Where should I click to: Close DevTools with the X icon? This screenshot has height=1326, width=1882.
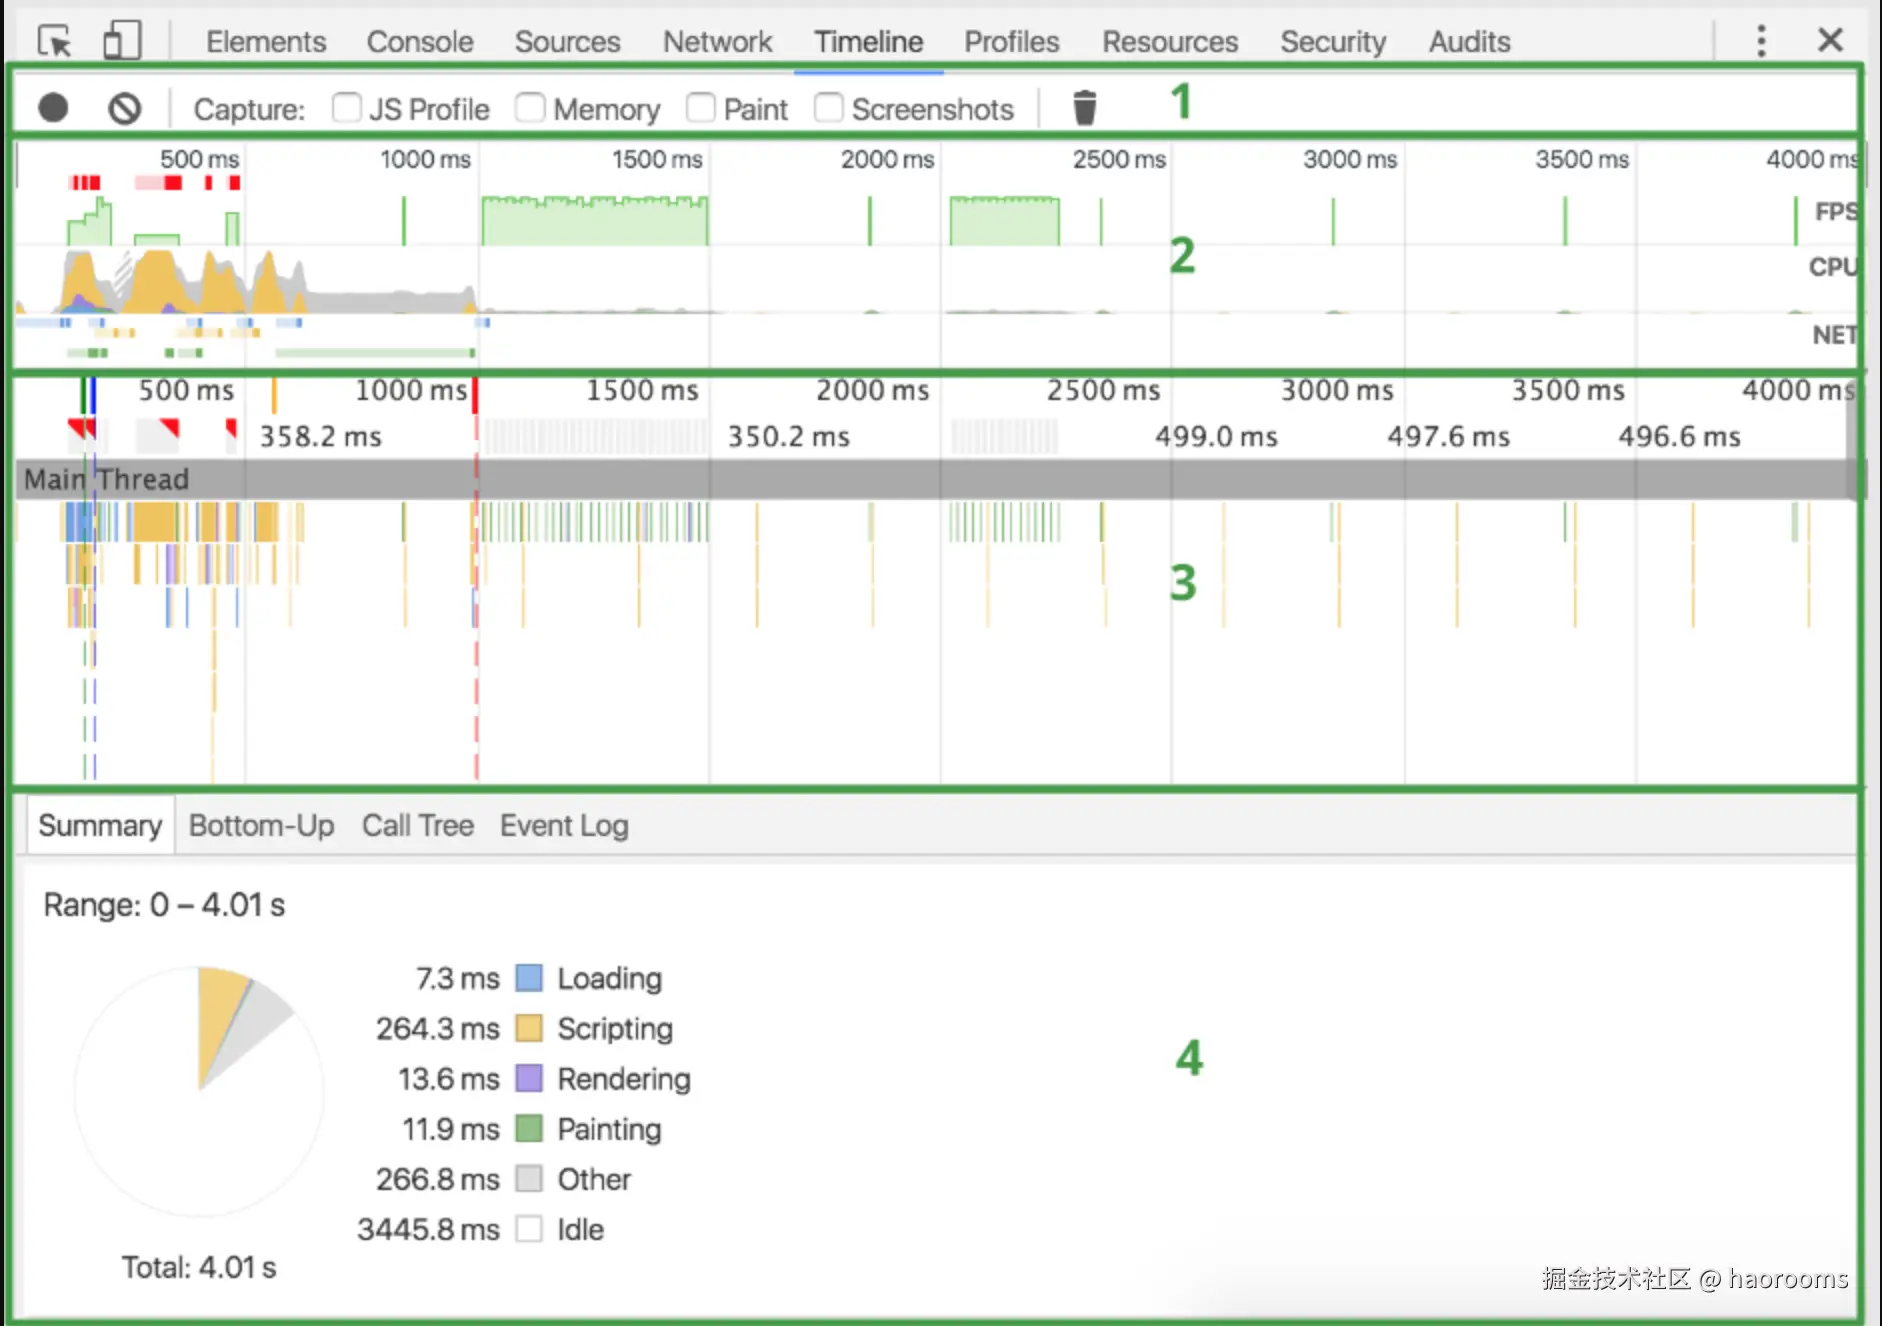[x=1830, y=40]
